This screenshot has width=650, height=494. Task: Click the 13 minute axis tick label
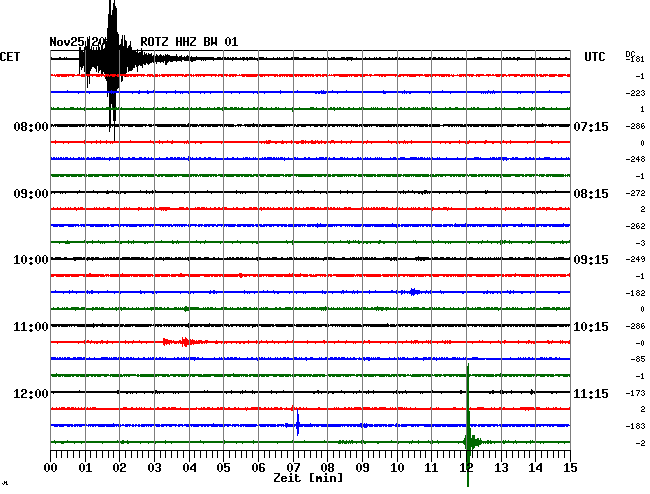(x=501, y=467)
